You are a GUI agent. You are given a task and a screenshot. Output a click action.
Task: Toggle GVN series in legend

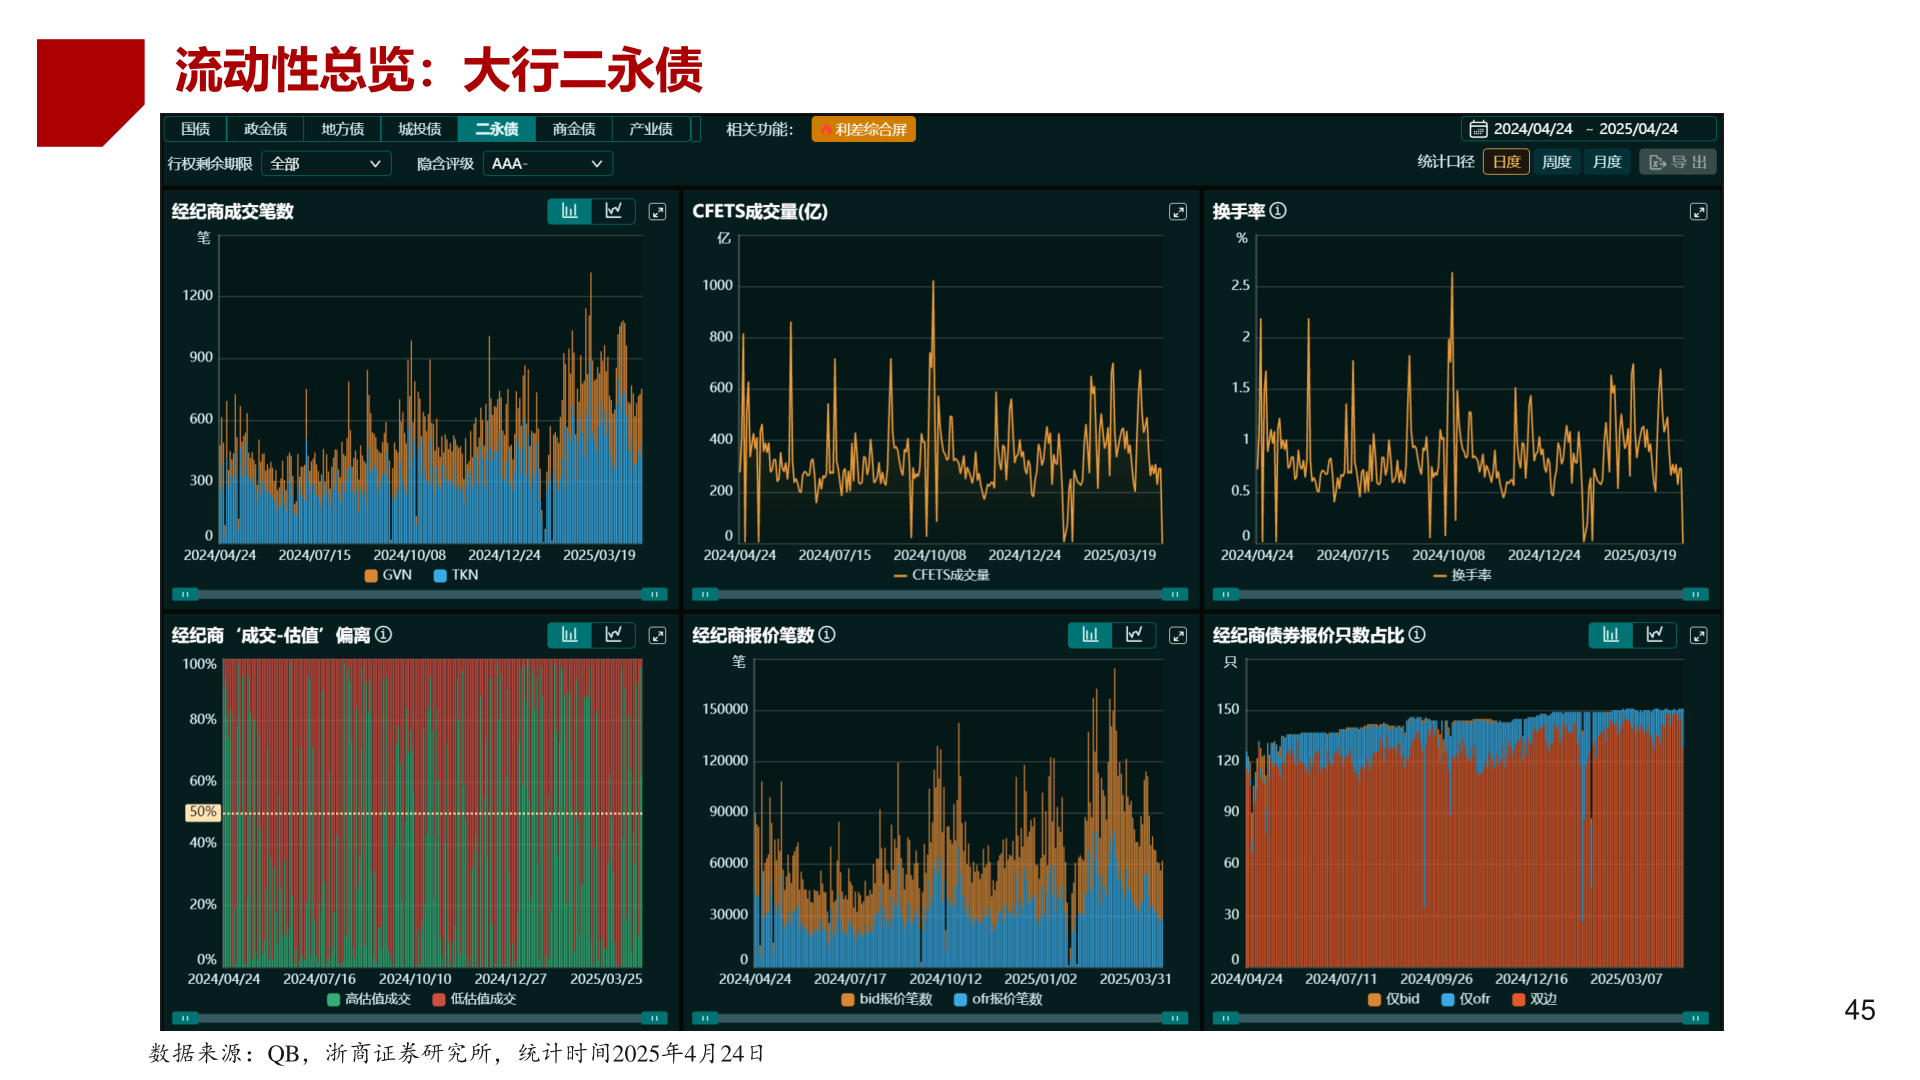click(388, 575)
